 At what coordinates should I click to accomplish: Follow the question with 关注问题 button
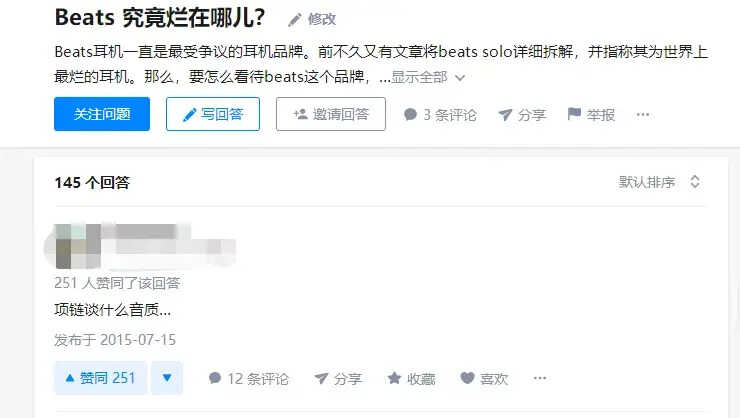[x=102, y=114]
